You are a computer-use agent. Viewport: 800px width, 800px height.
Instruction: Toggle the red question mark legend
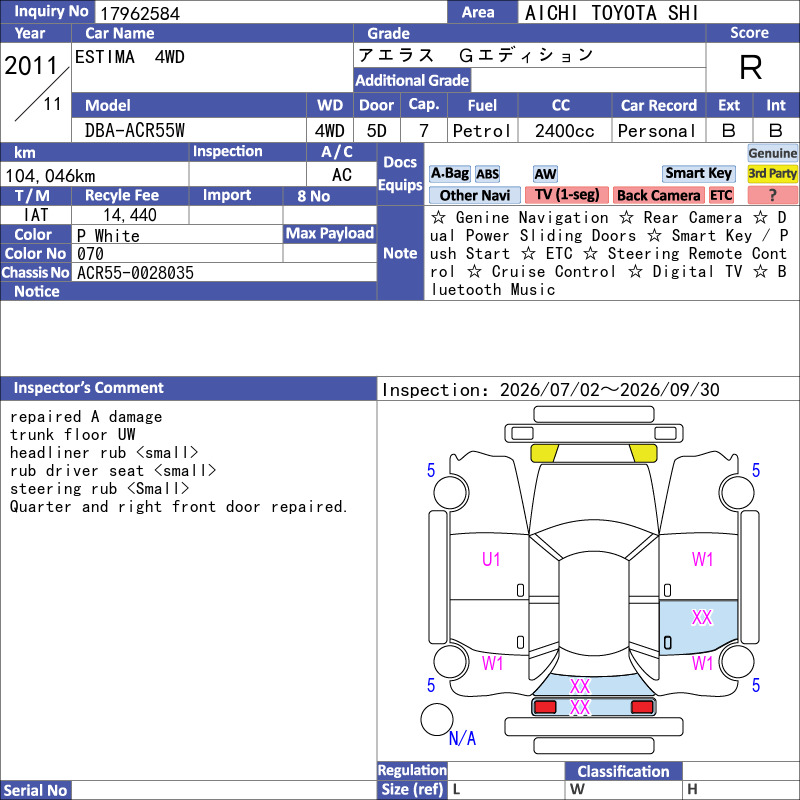(x=772, y=195)
